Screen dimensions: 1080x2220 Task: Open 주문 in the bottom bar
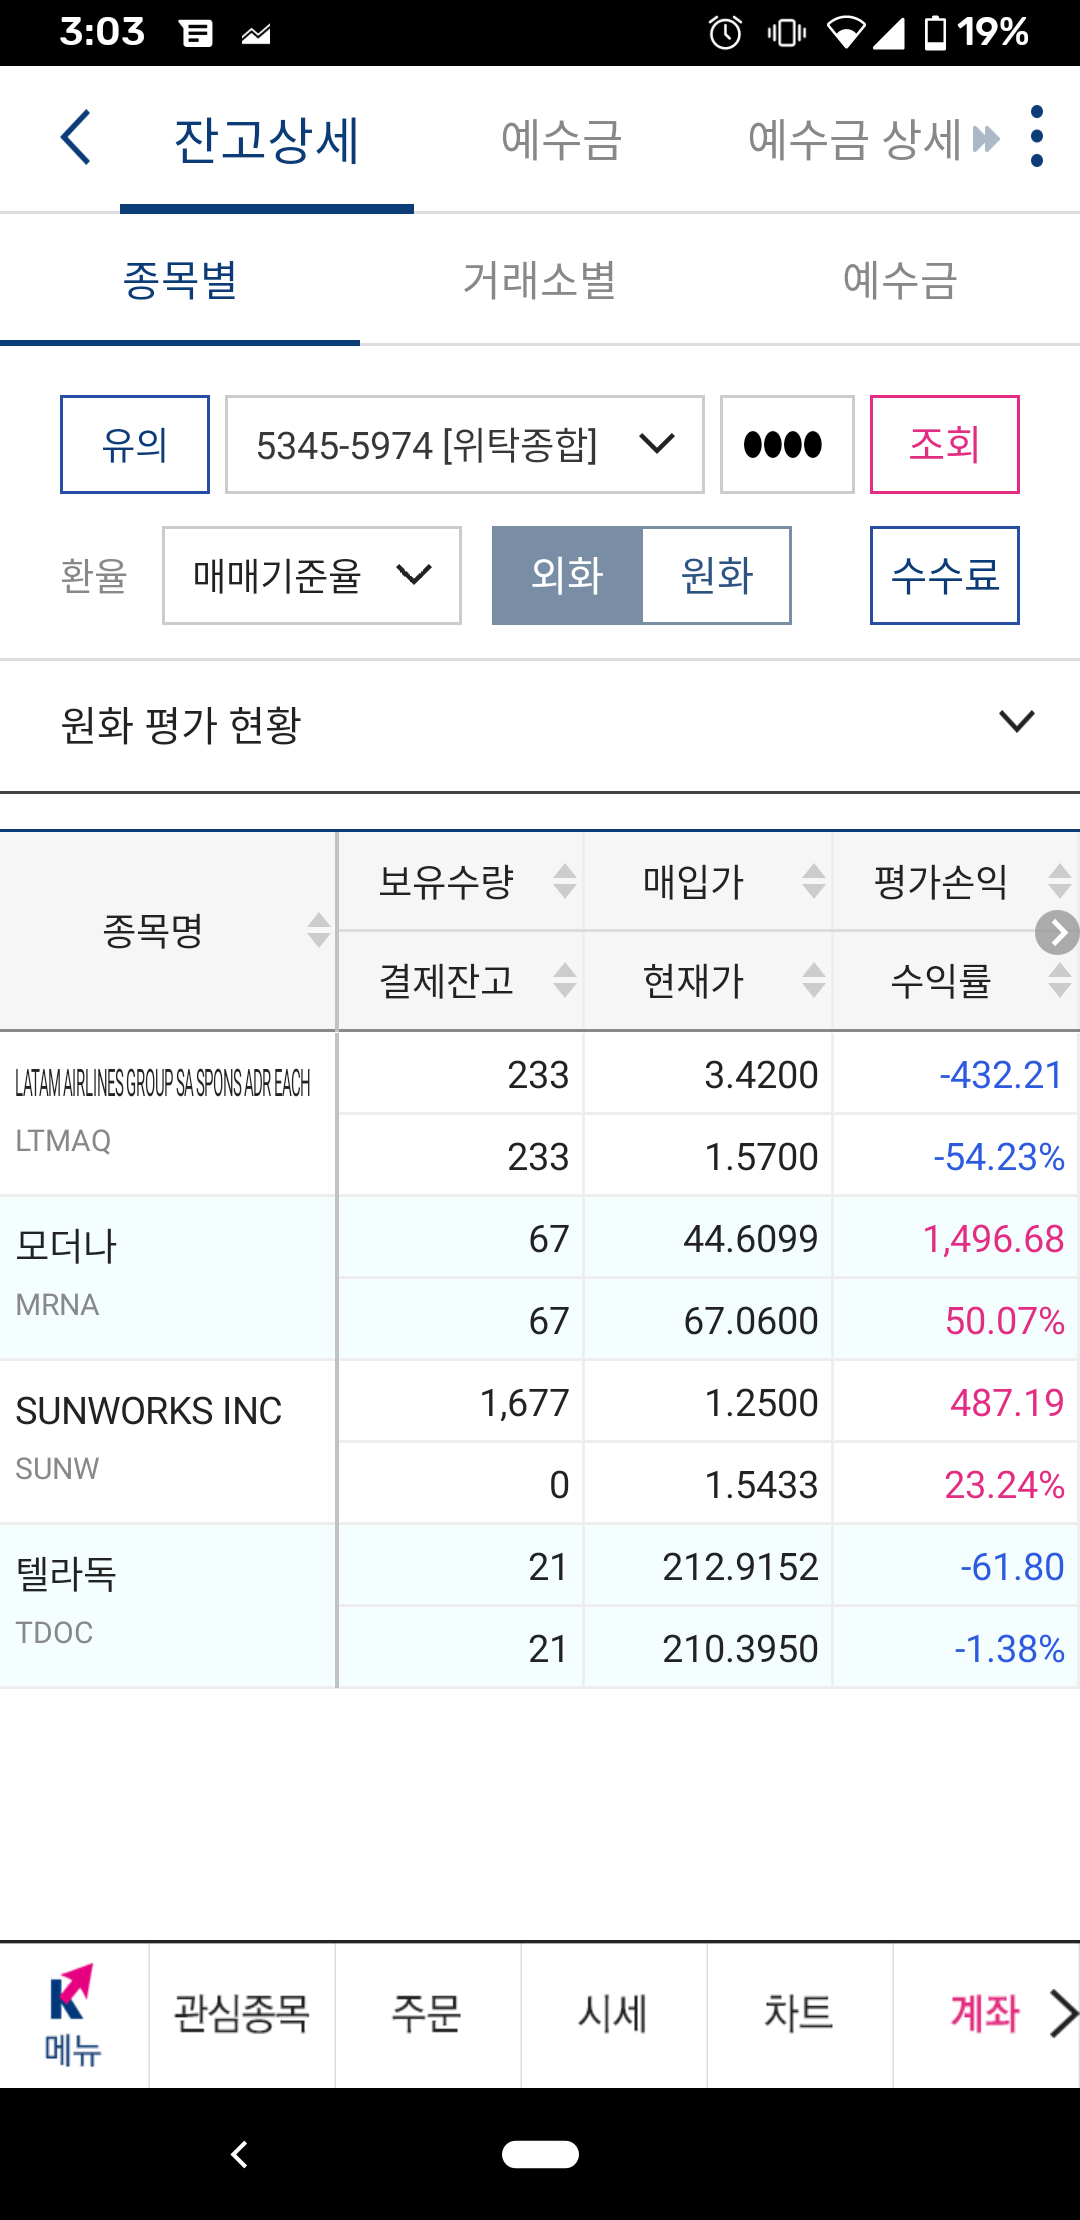coord(428,2013)
